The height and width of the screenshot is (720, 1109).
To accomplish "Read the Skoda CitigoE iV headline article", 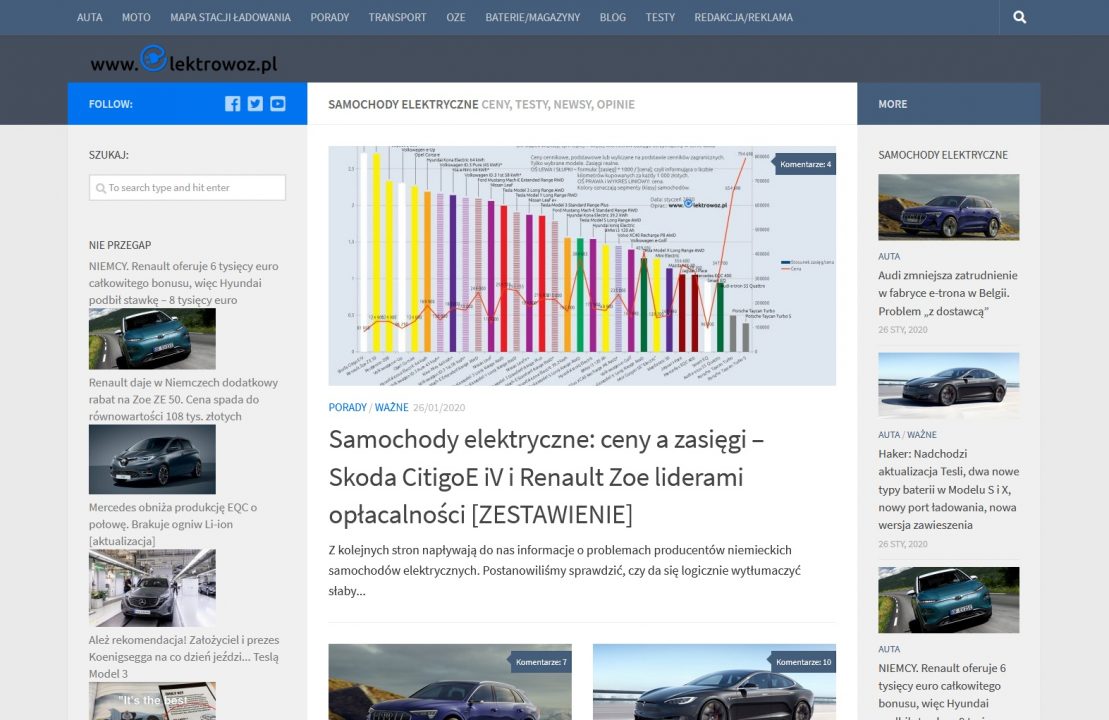I will click(x=546, y=477).
